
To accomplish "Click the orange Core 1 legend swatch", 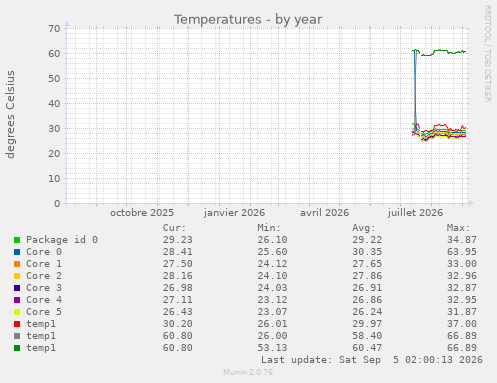I will click(17, 264).
